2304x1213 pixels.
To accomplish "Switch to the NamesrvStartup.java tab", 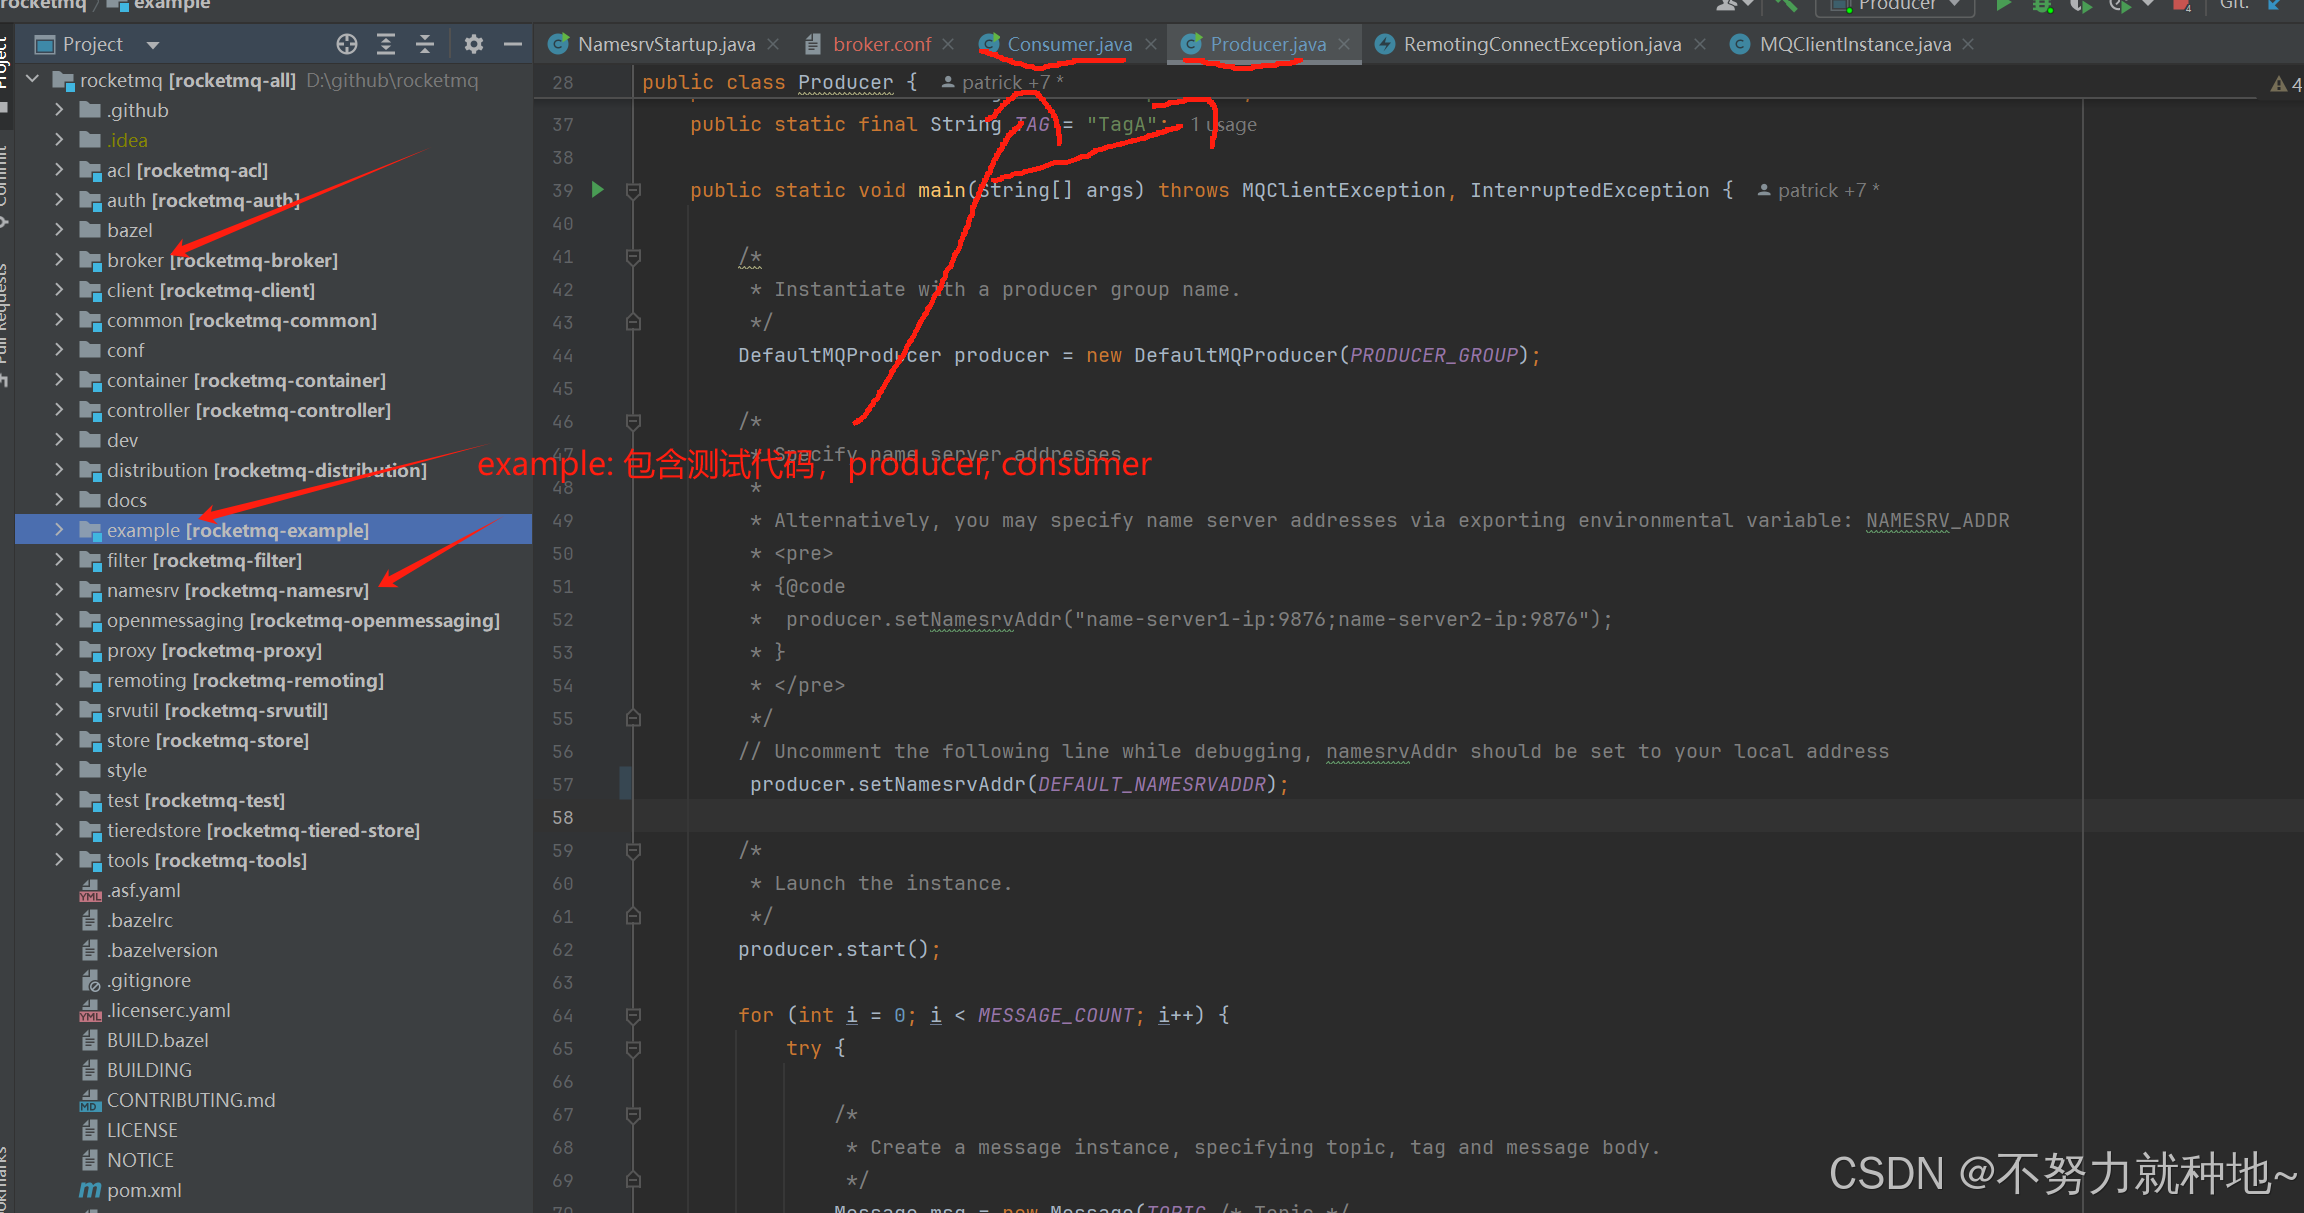I will coord(665,44).
